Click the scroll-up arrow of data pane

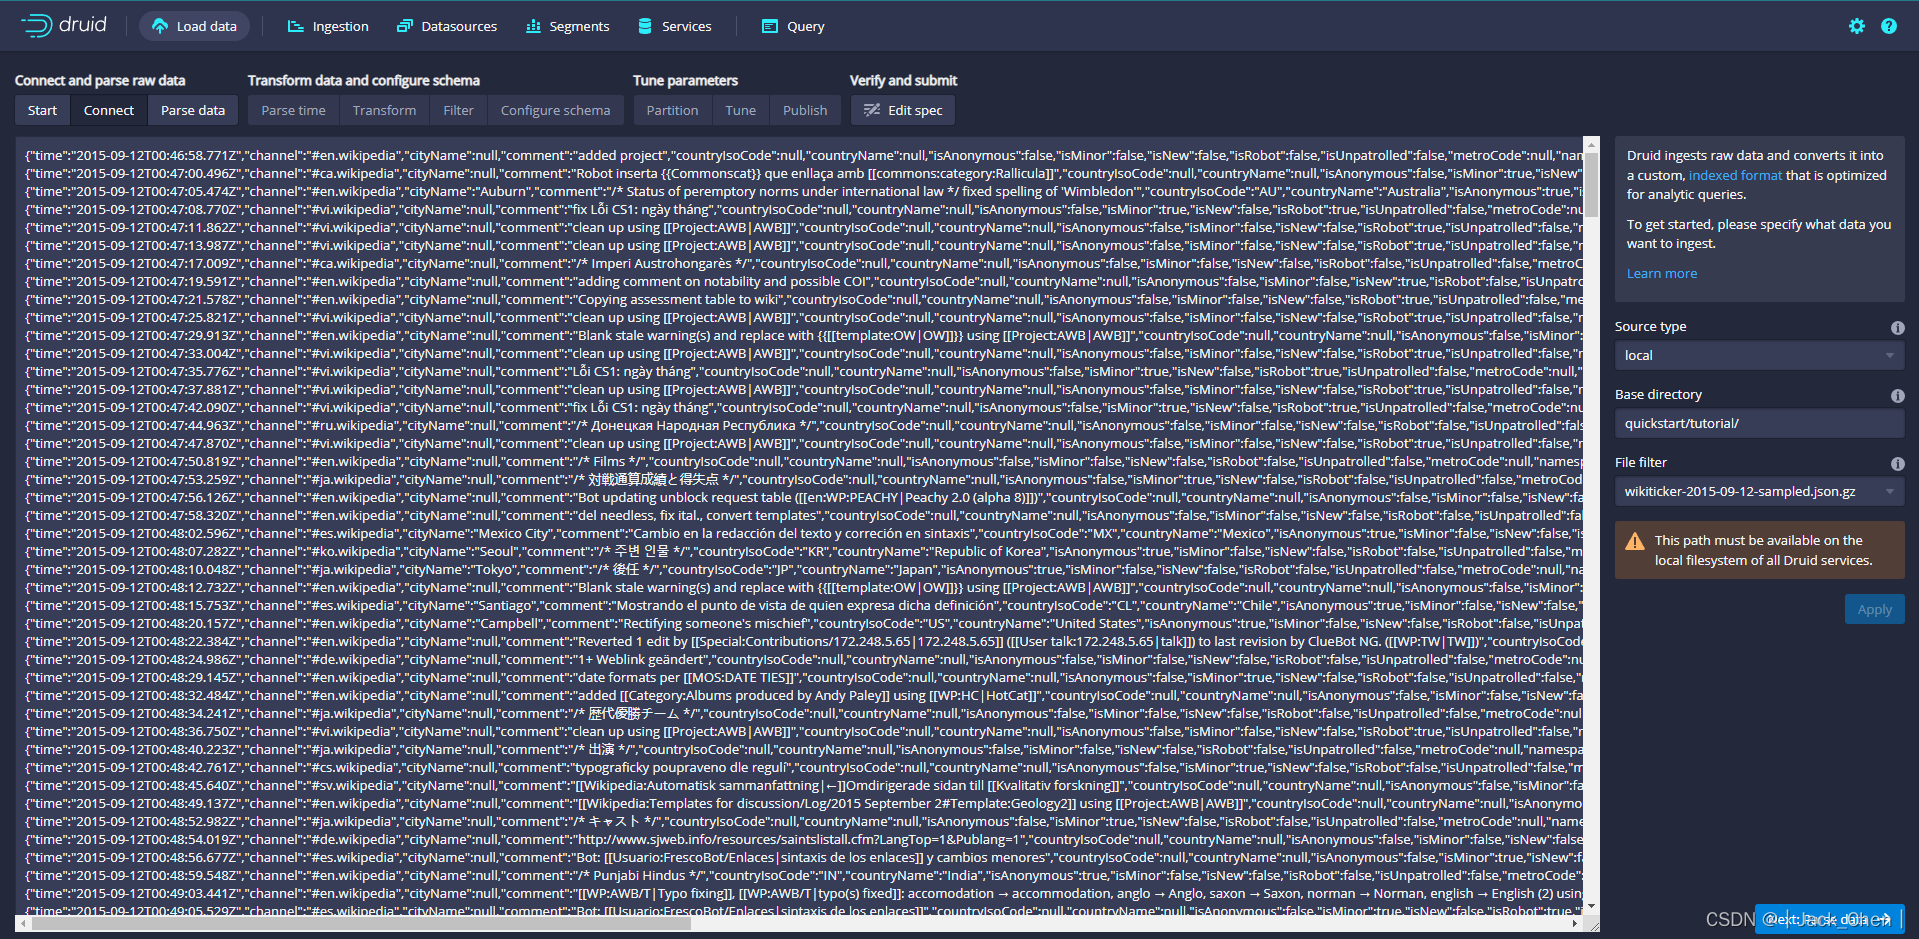point(1591,143)
